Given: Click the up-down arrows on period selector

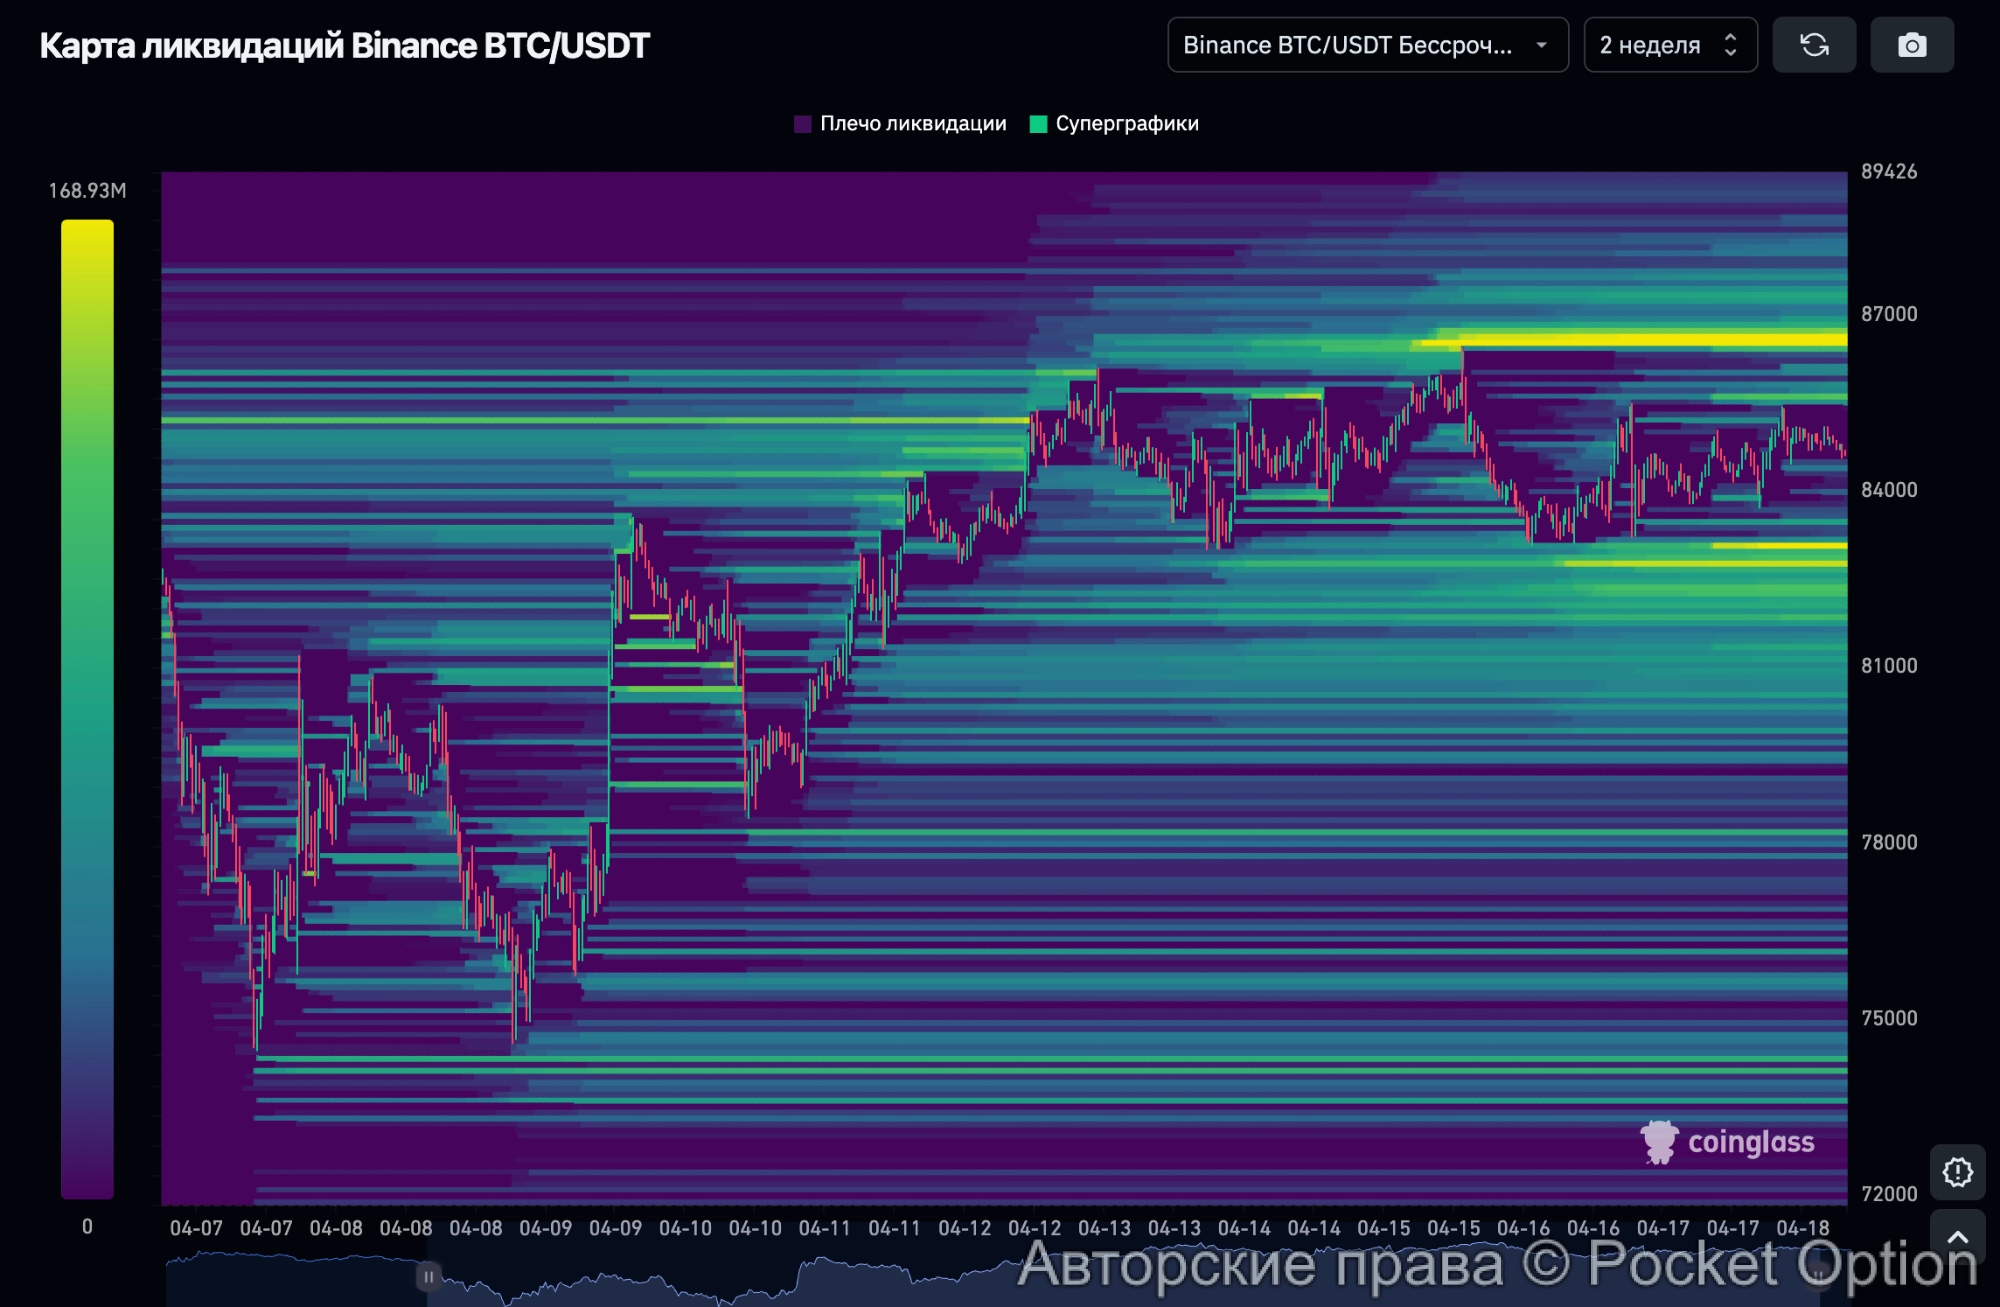Looking at the screenshot, I should tap(1731, 45).
